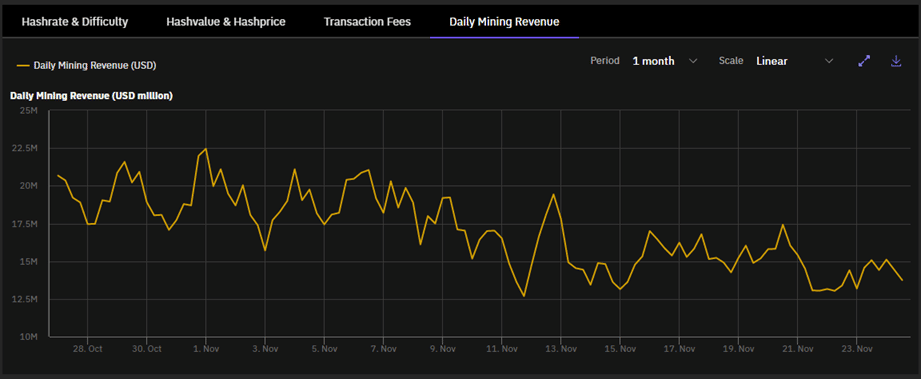This screenshot has width=921, height=379.
Task: Click the 23. Nov date label
Action: pyautogui.click(x=856, y=349)
